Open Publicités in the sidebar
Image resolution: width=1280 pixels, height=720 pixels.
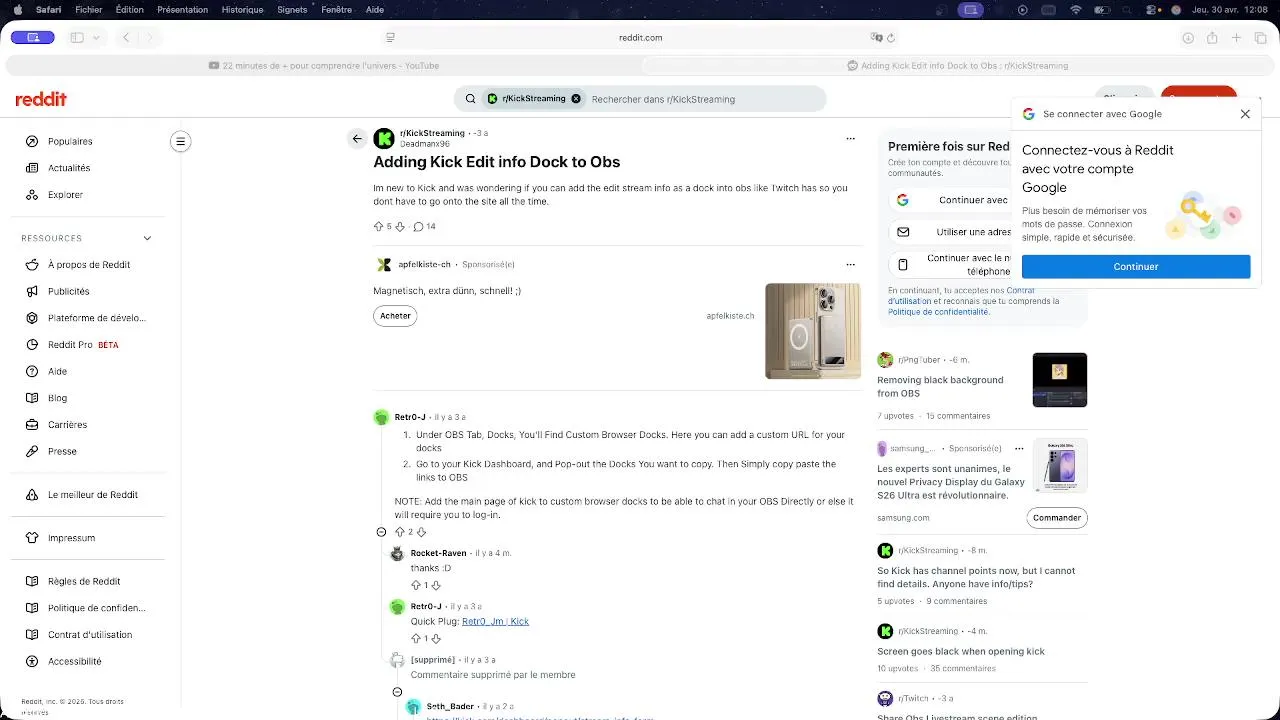(69, 292)
